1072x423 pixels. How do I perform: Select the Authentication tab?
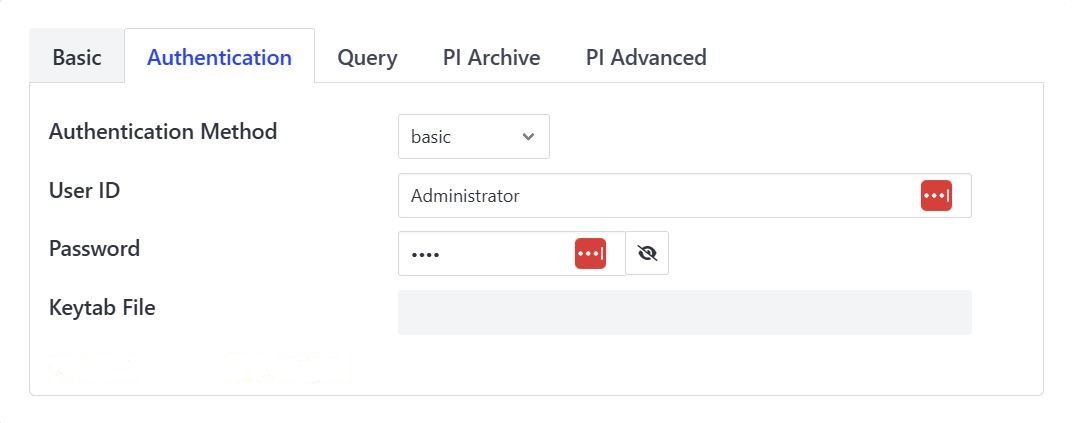[219, 57]
